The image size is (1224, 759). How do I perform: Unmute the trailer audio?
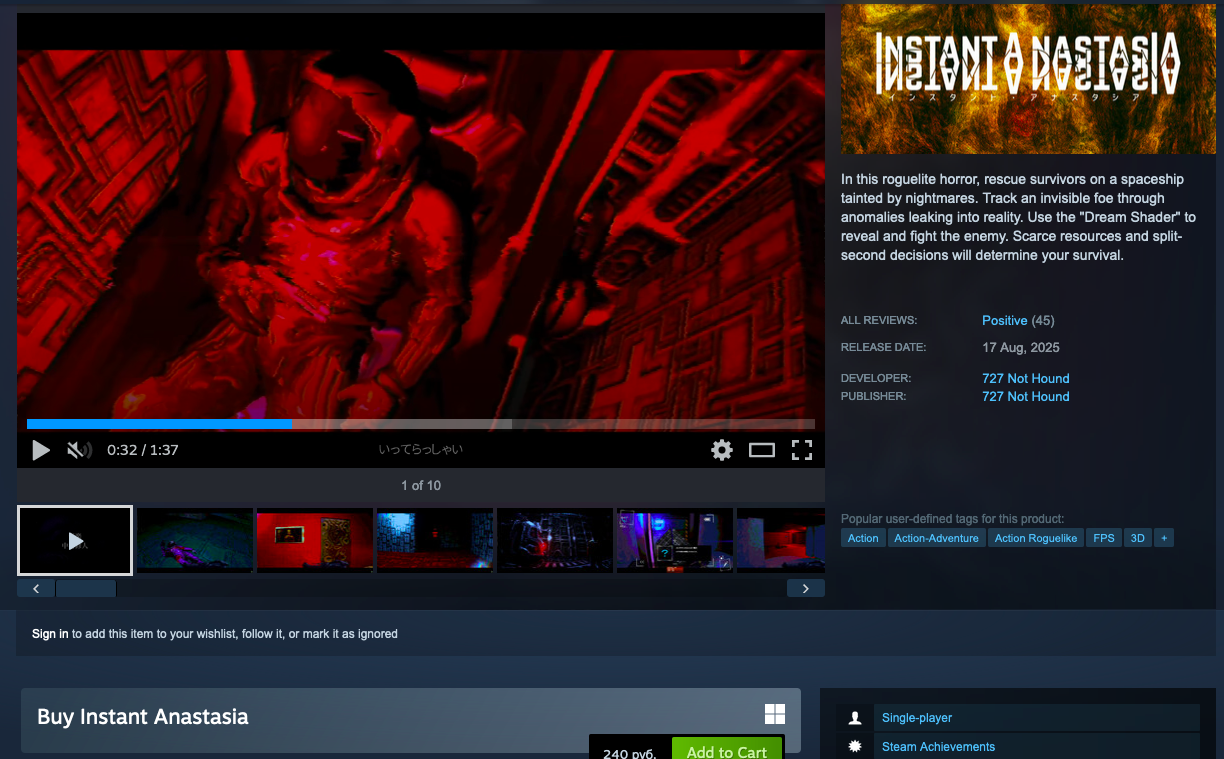pos(79,450)
